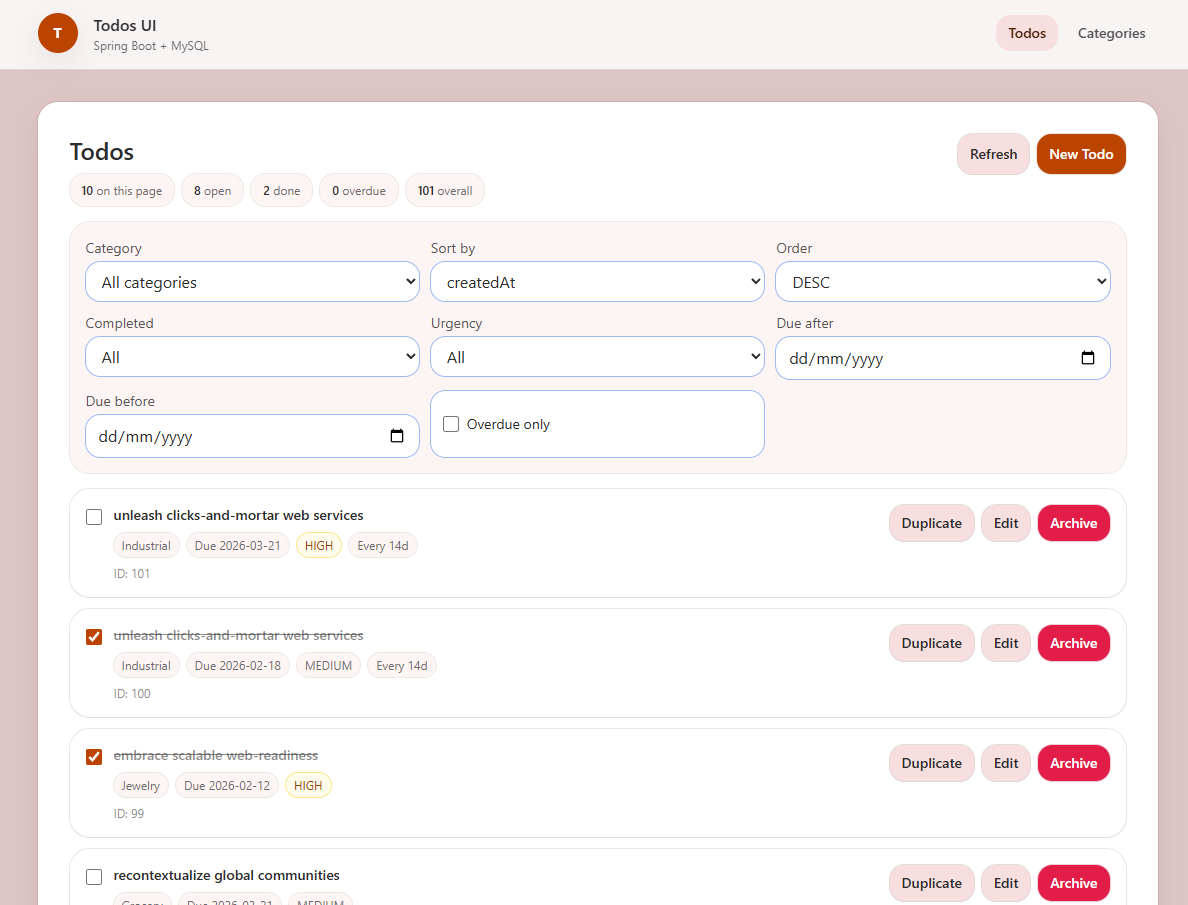Click the 'Due 2026-02-12' tag
The image size is (1188, 905).
pyautogui.click(x=227, y=786)
